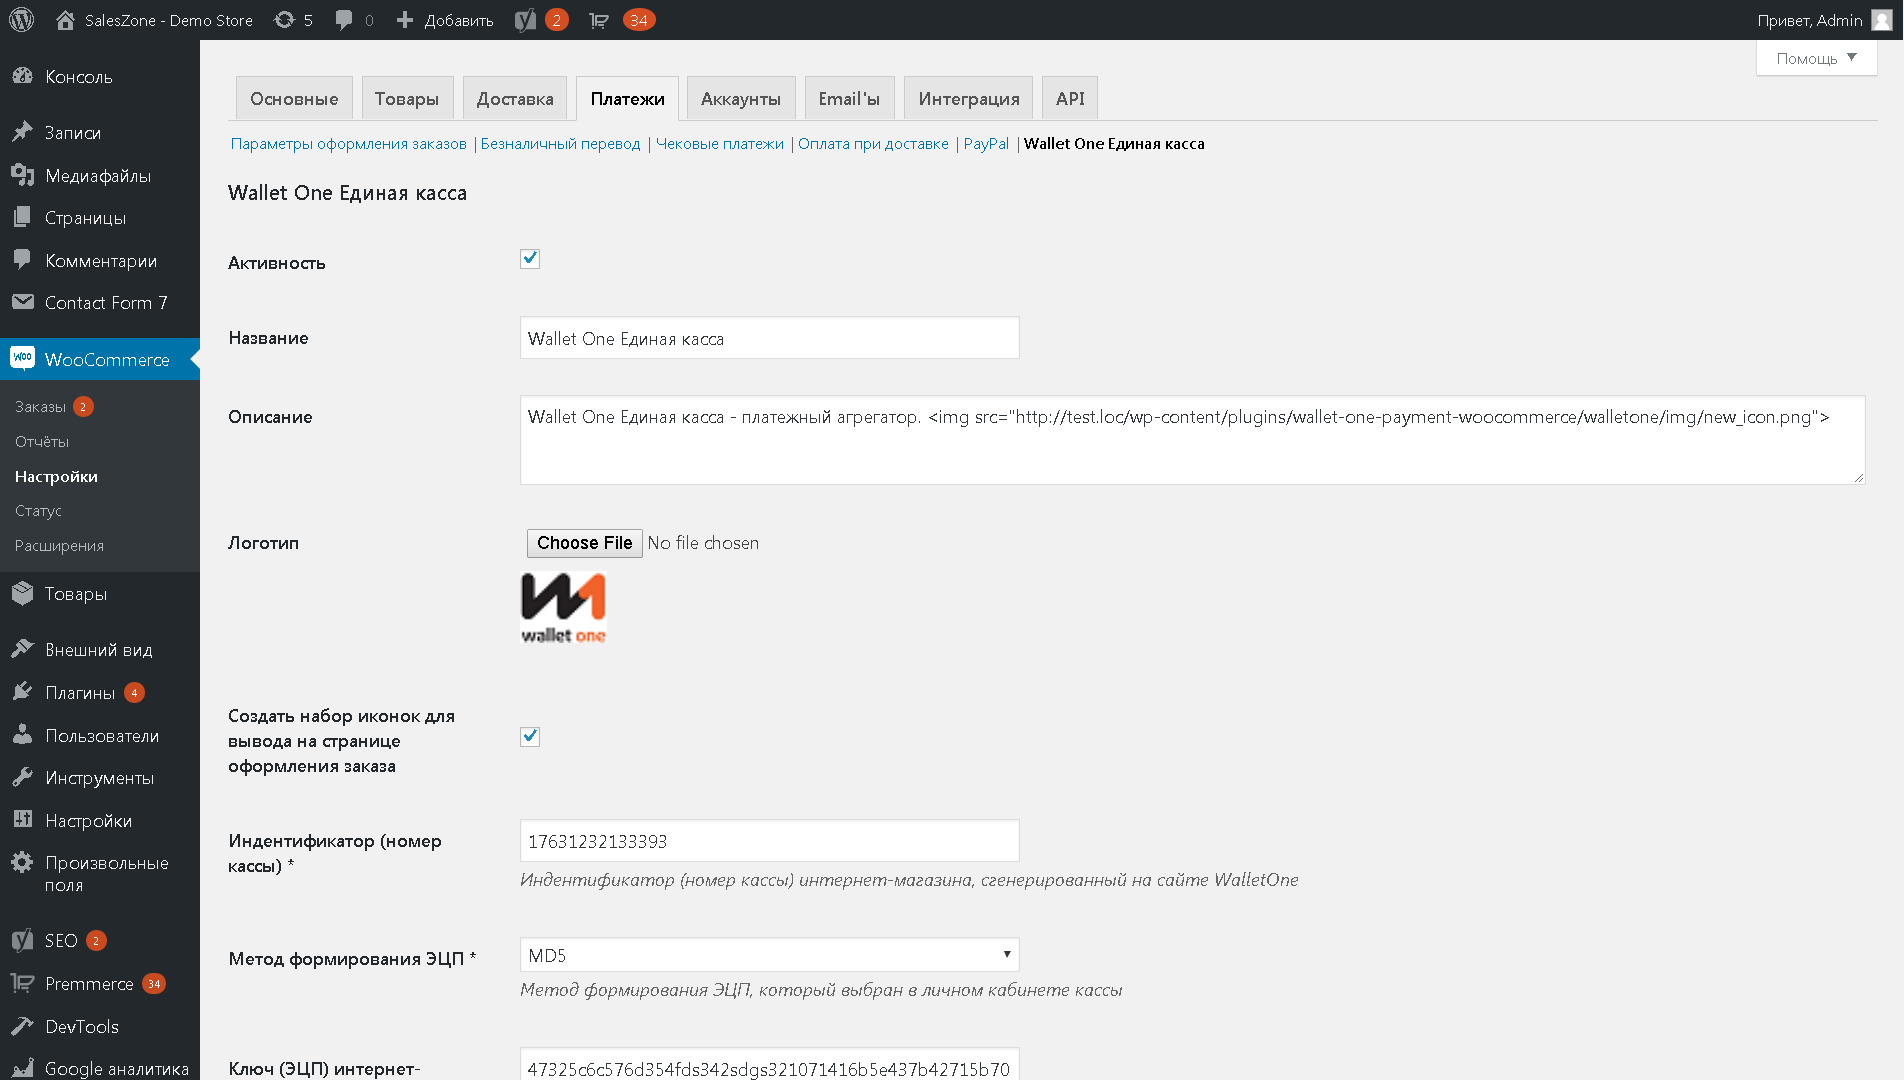Click the cart icon with 34 badge
The width and height of the screenshot is (1904, 1080).
point(599,20)
